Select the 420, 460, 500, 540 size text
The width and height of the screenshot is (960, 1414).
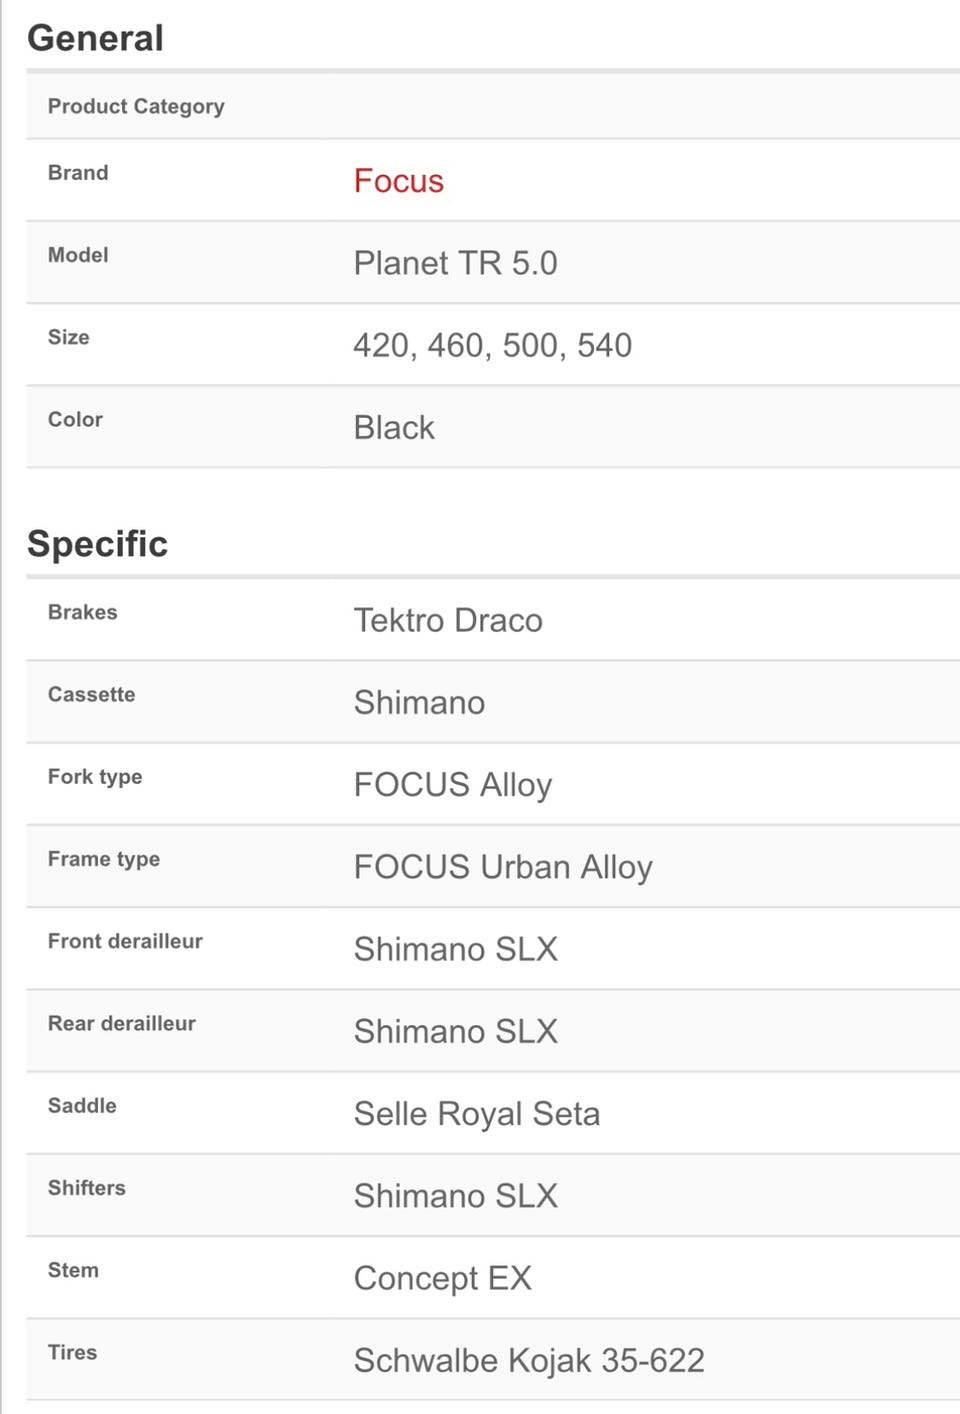(x=492, y=345)
